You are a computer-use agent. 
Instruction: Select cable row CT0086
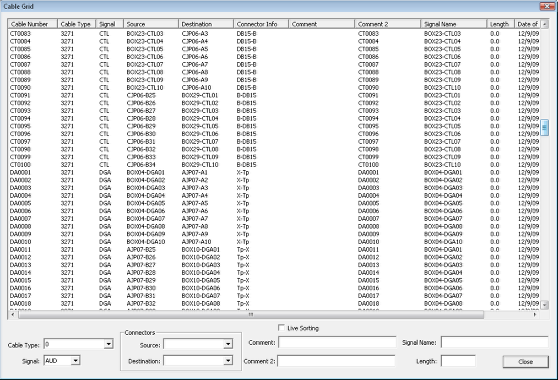coord(274,57)
